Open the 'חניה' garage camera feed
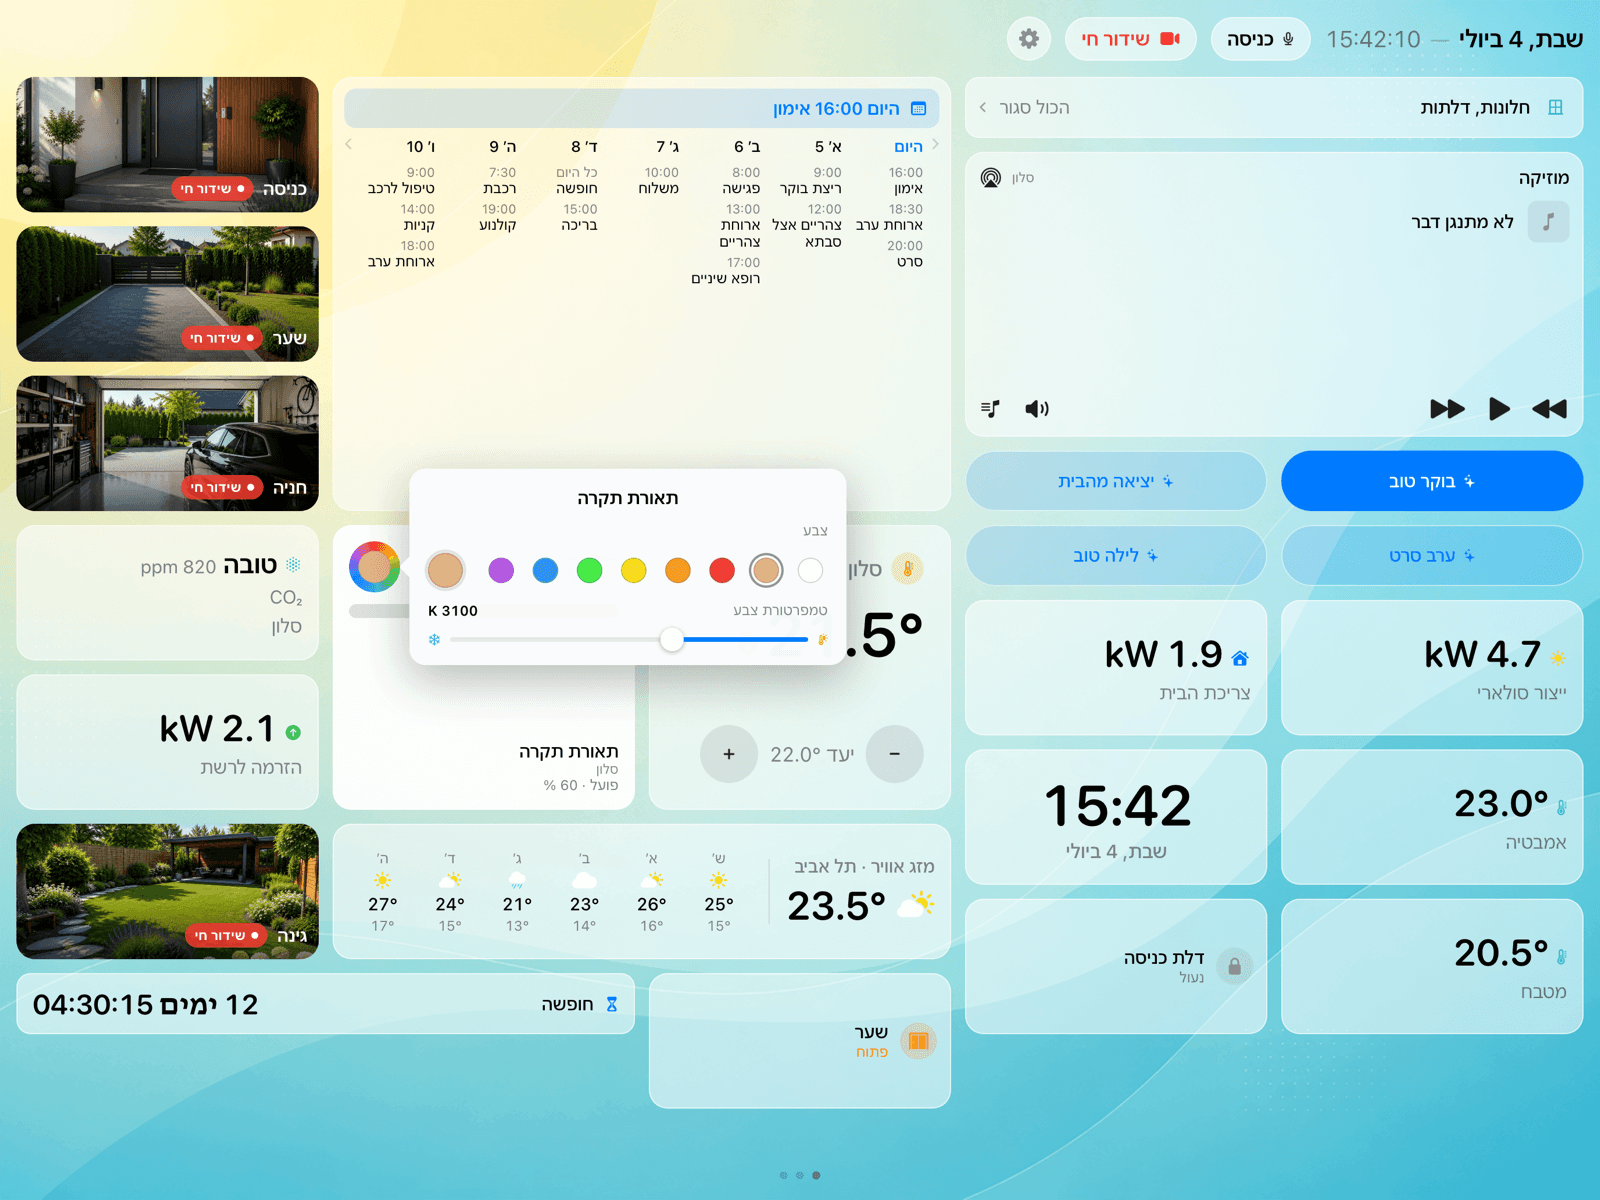The width and height of the screenshot is (1600, 1200). coord(168,443)
